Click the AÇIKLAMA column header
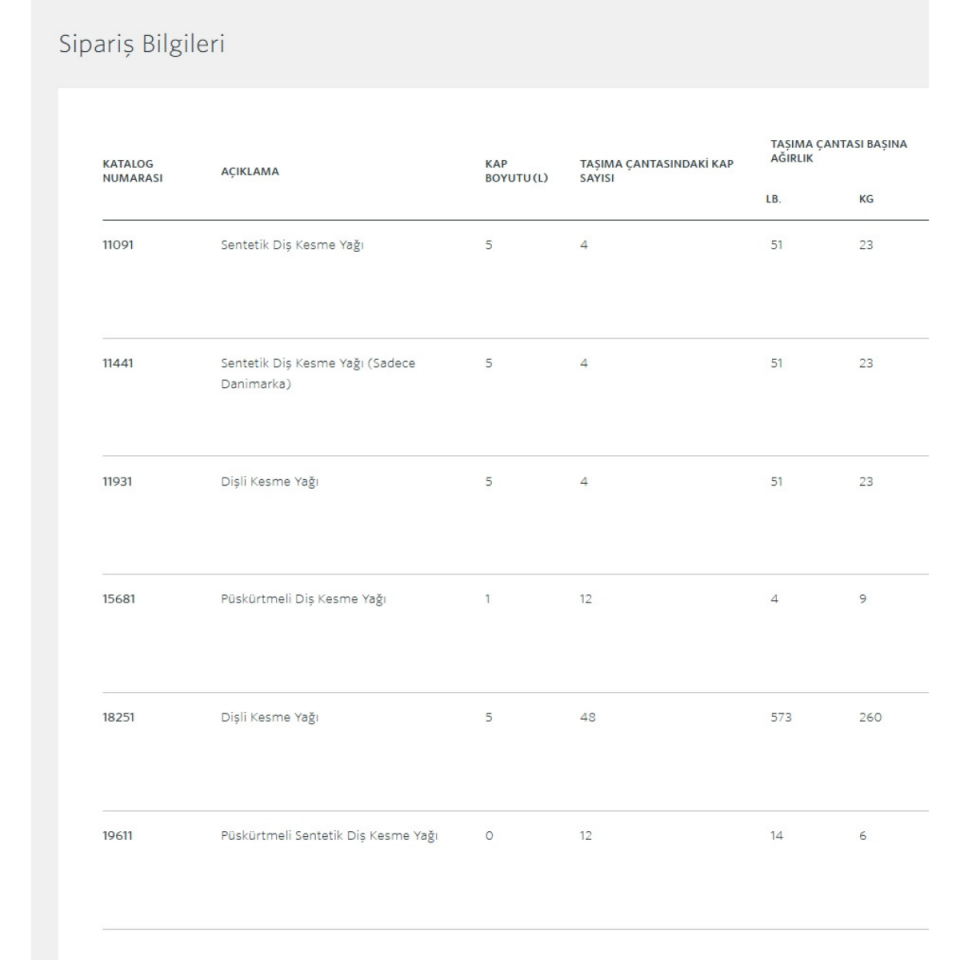The height and width of the screenshot is (960, 960). click(249, 171)
